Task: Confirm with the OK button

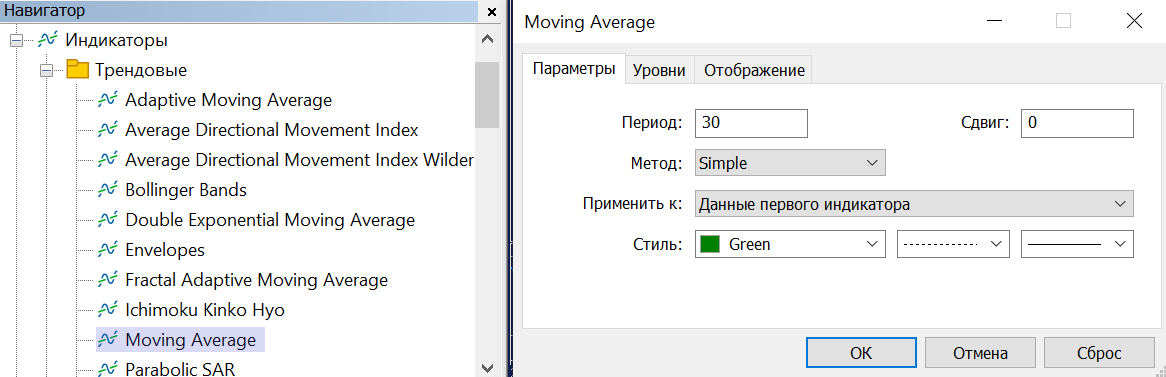Action: [x=860, y=352]
